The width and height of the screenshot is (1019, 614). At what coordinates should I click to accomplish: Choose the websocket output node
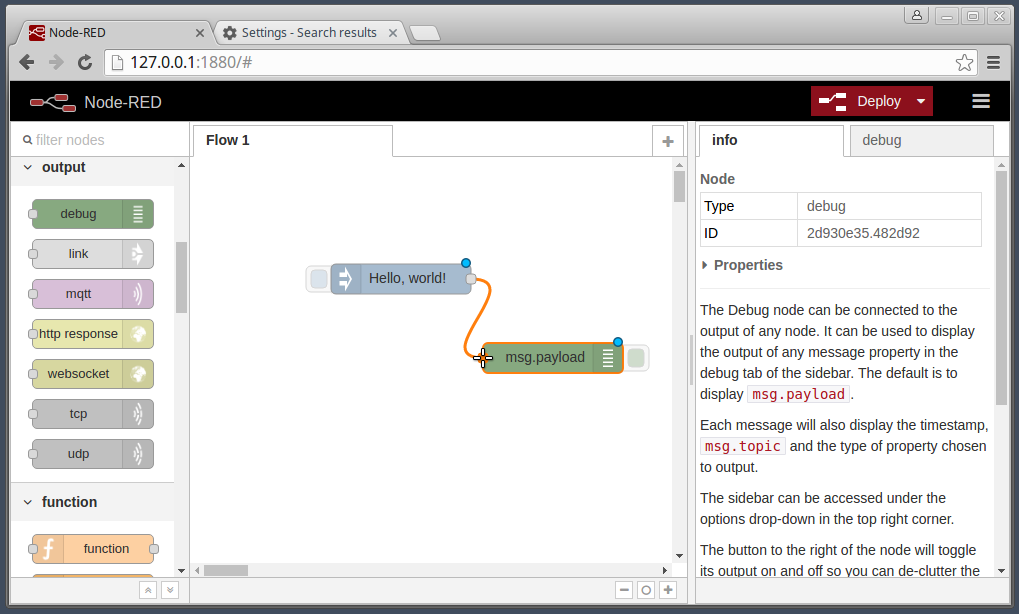[x=92, y=374]
